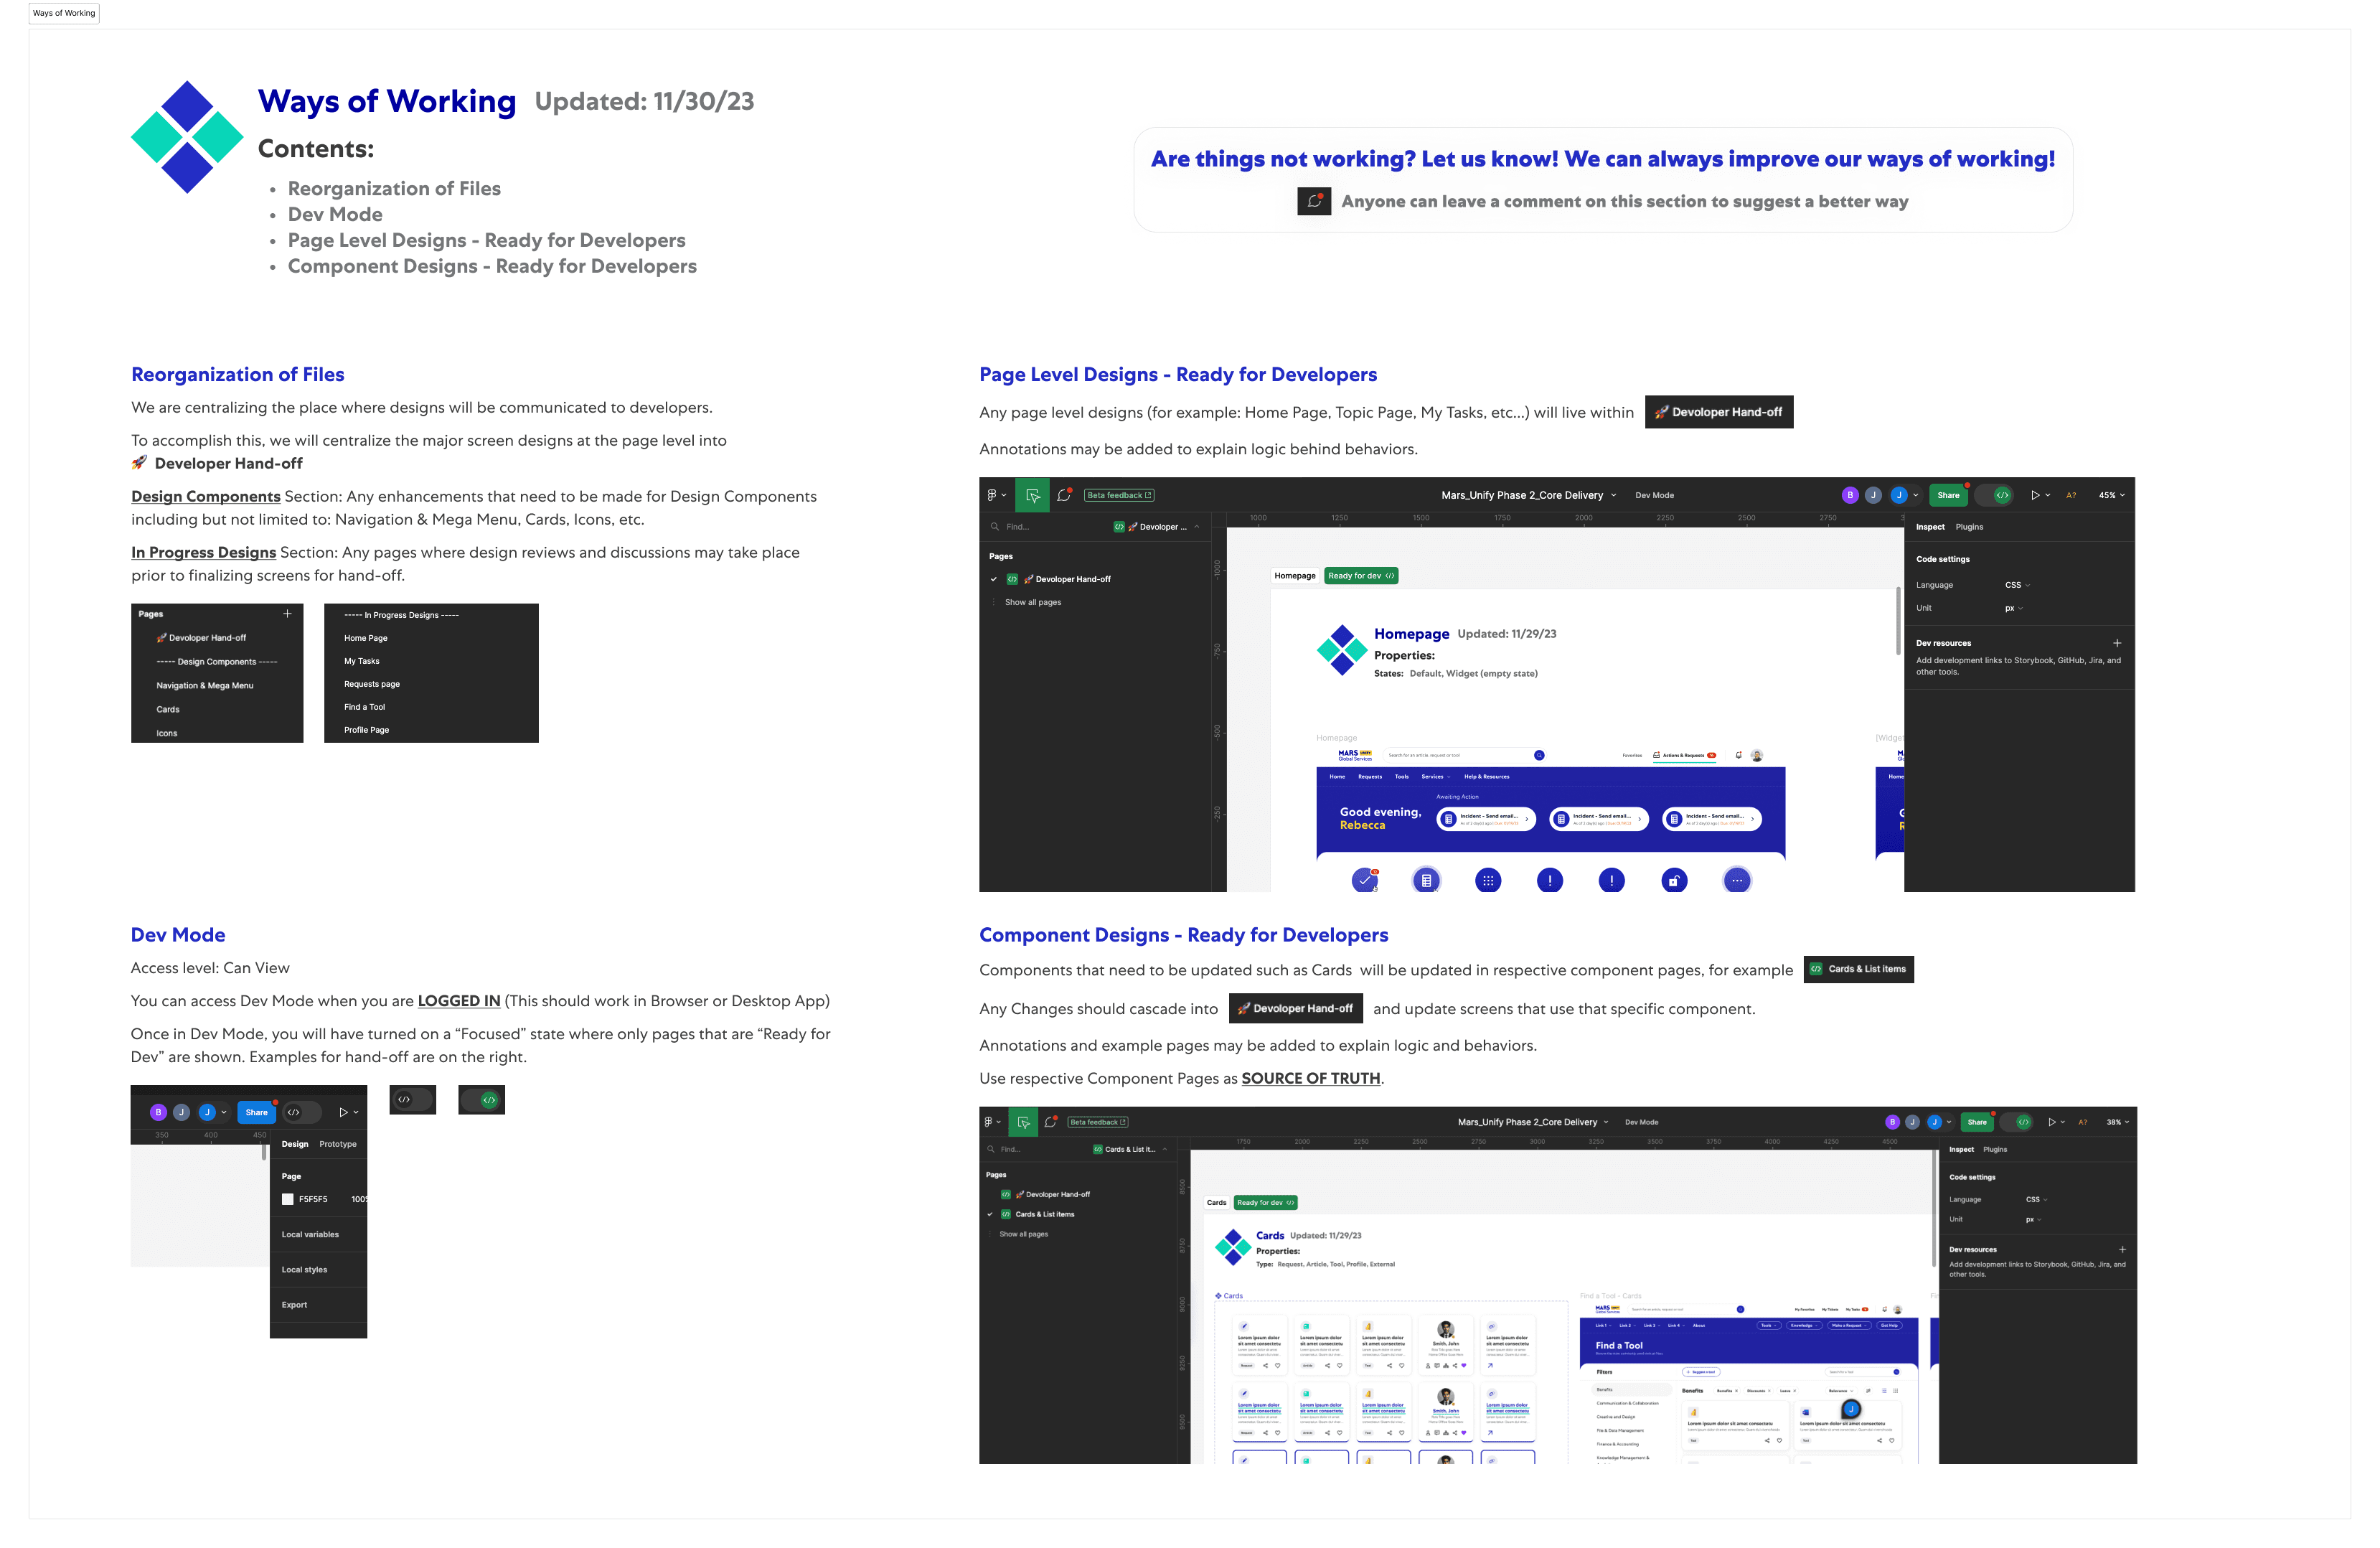Click purple B avatar in Homepage screenshot toolbar
2380x1548 pixels.
1850,495
